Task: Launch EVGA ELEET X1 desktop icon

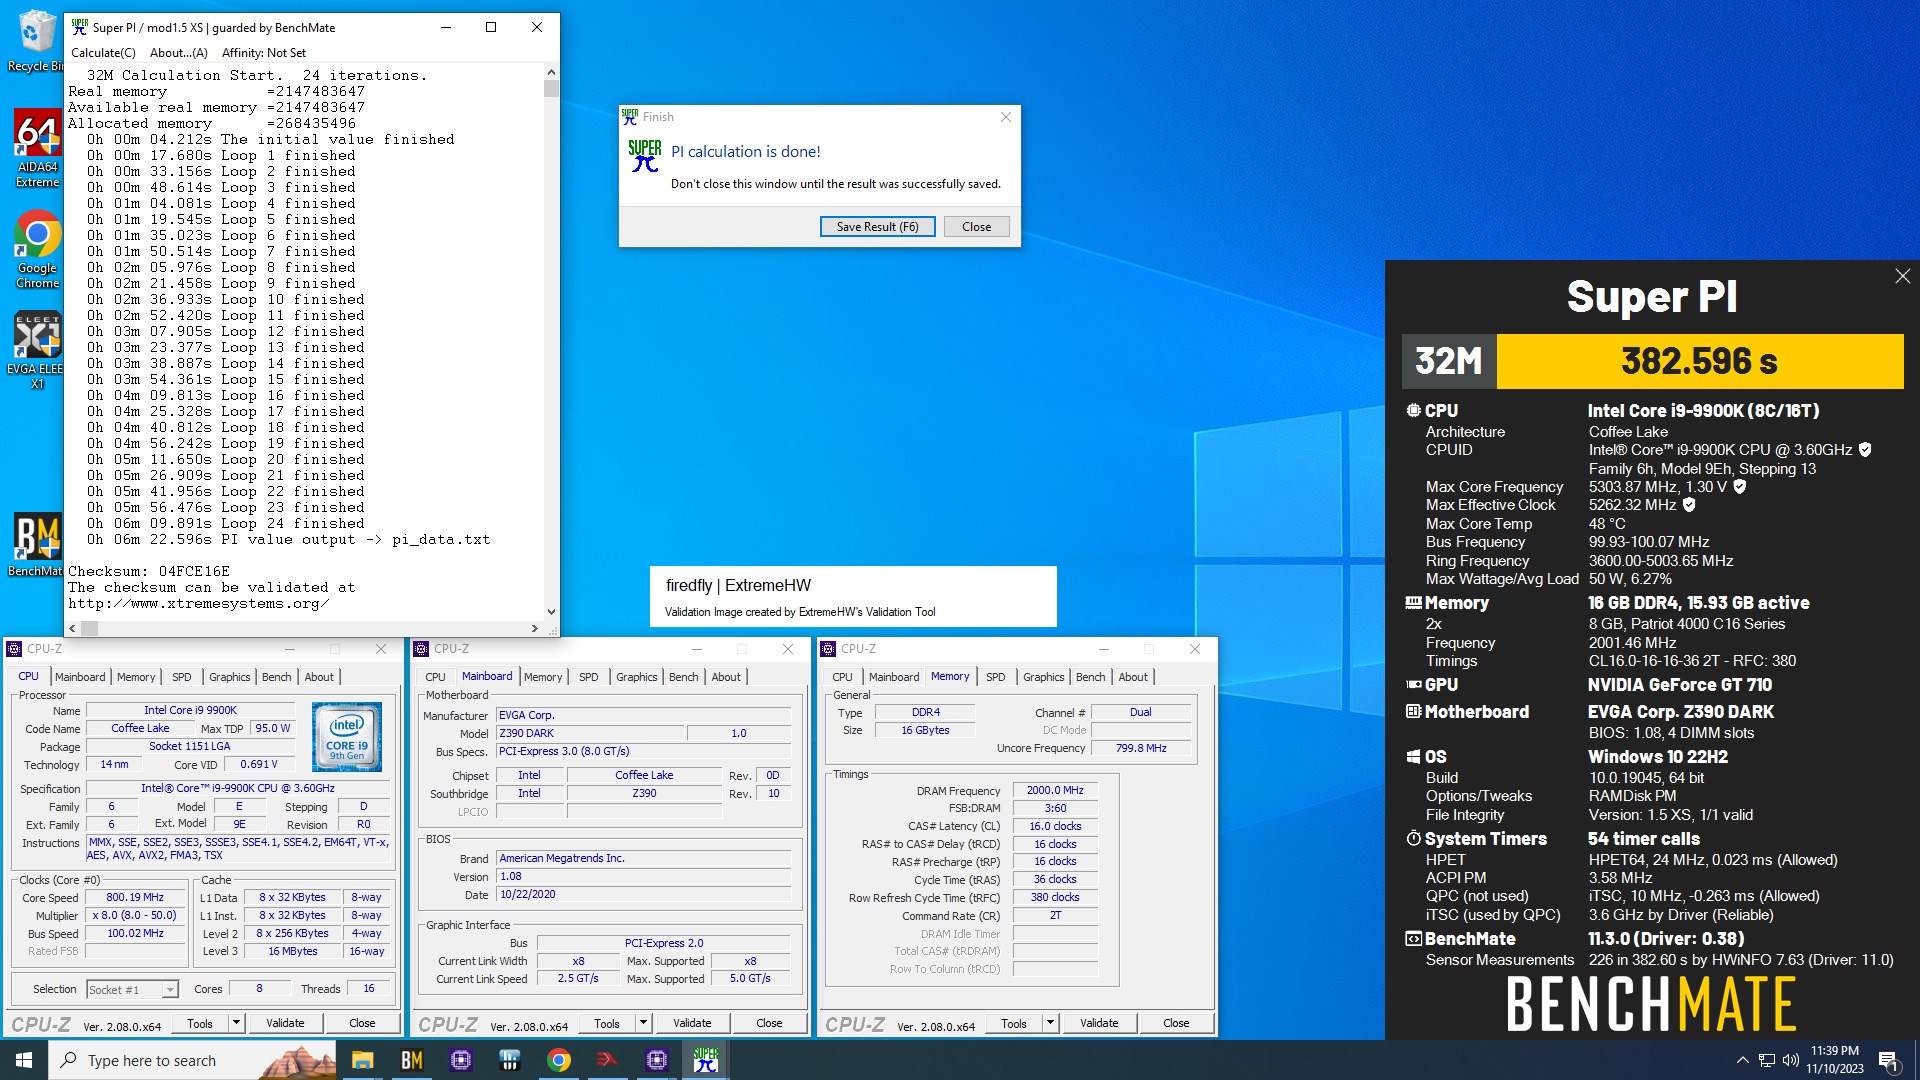Action: click(x=37, y=349)
